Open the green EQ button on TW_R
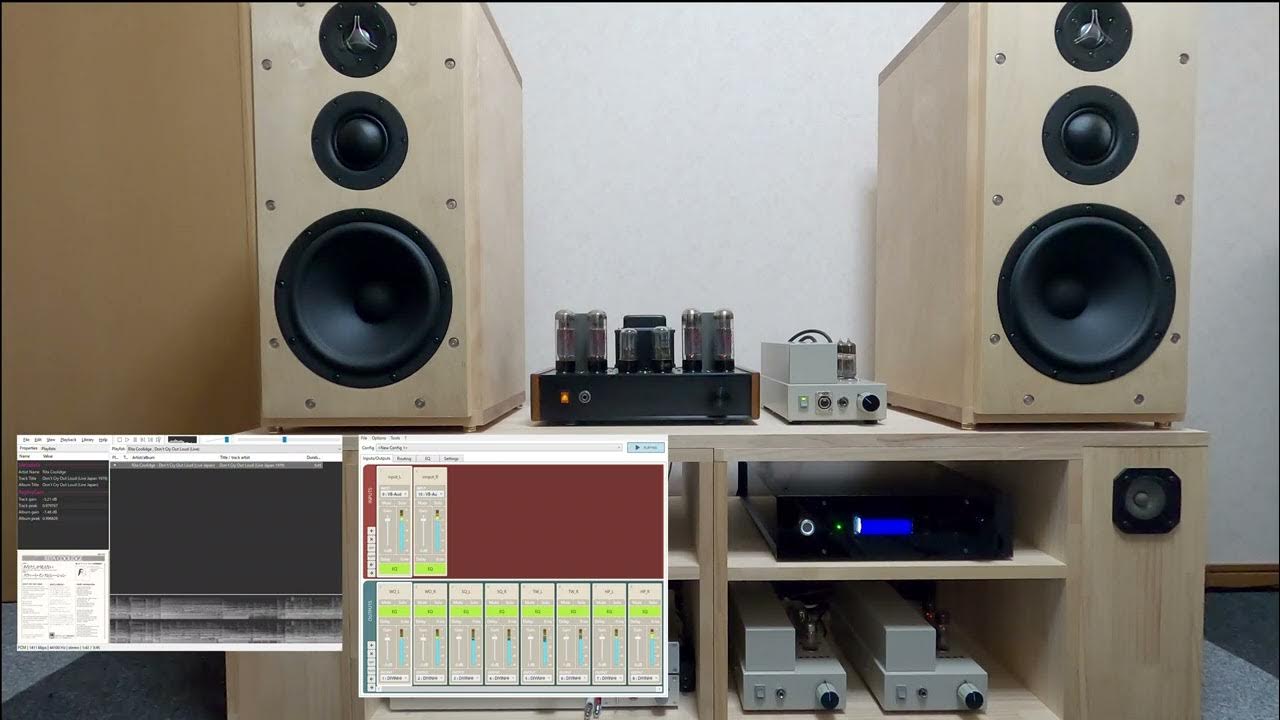This screenshot has width=1280, height=720. pos(573,611)
